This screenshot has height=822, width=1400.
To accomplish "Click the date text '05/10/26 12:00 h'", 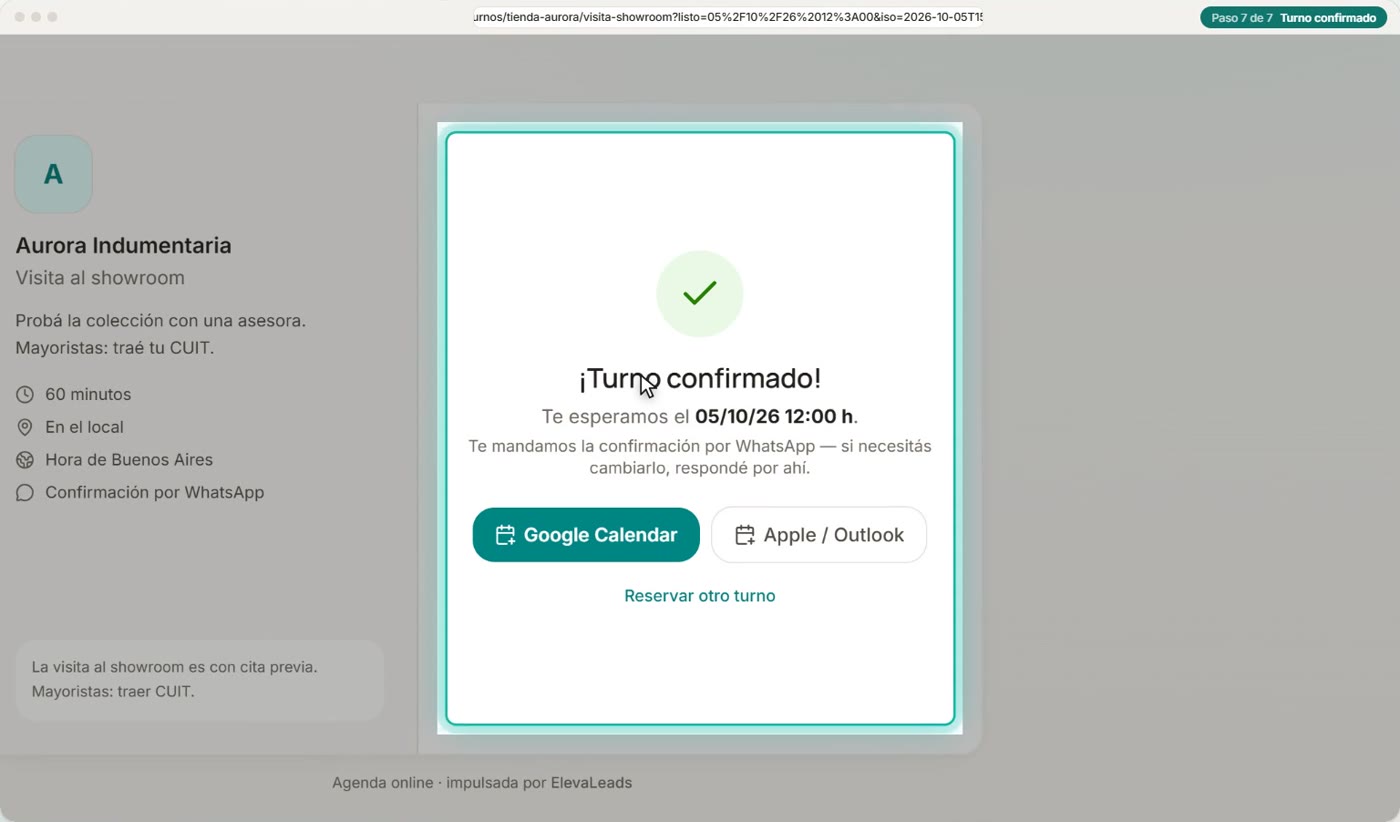I will [774, 416].
